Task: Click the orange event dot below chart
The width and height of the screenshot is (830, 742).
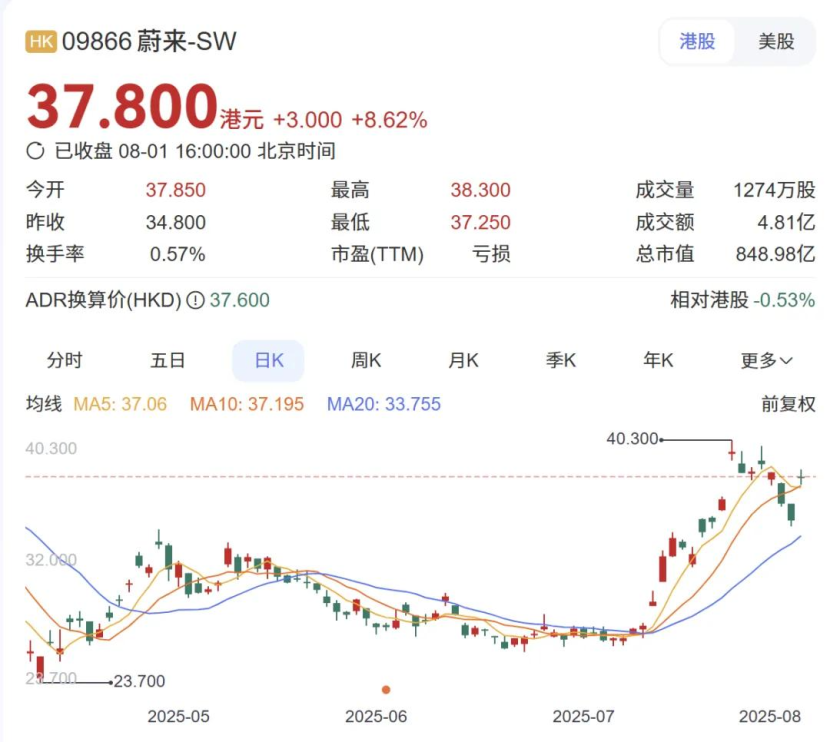Action: (x=386, y=690)
